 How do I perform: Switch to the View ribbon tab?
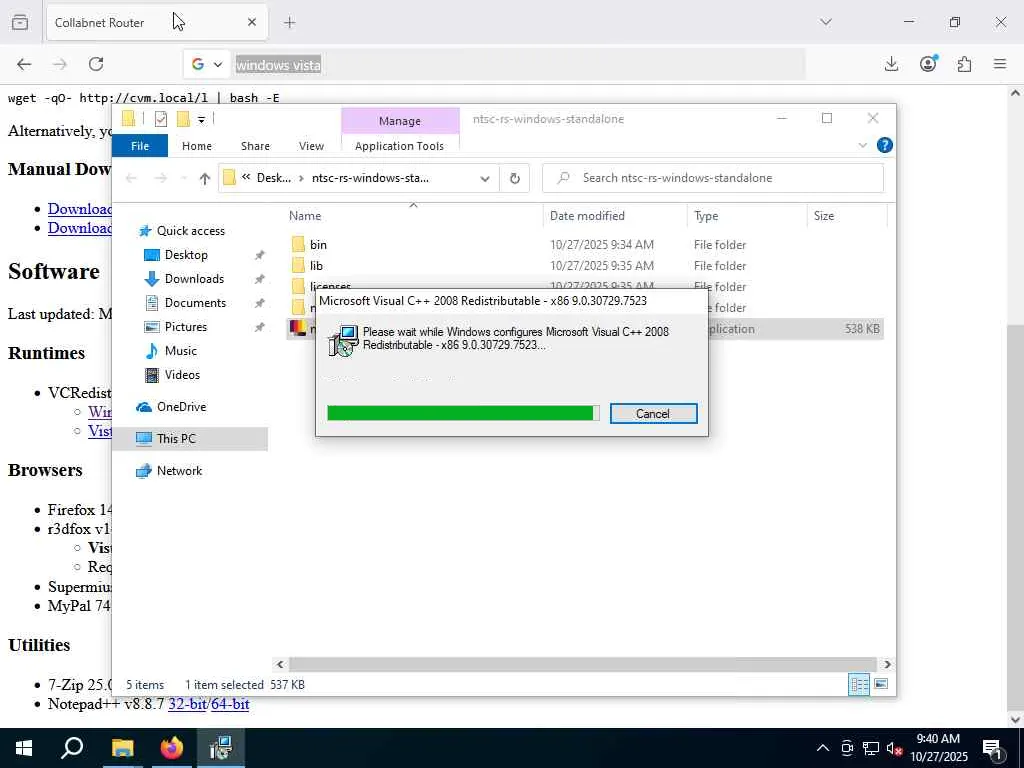pos(311,146)
